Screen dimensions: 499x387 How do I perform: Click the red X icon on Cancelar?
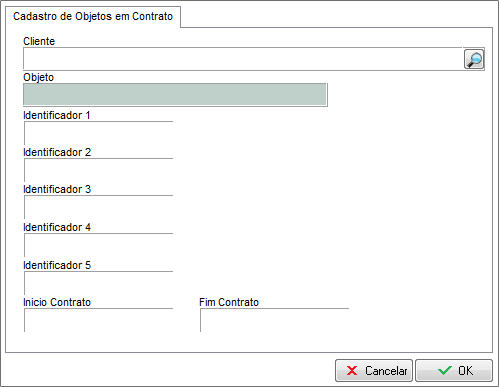click(352, 371)
